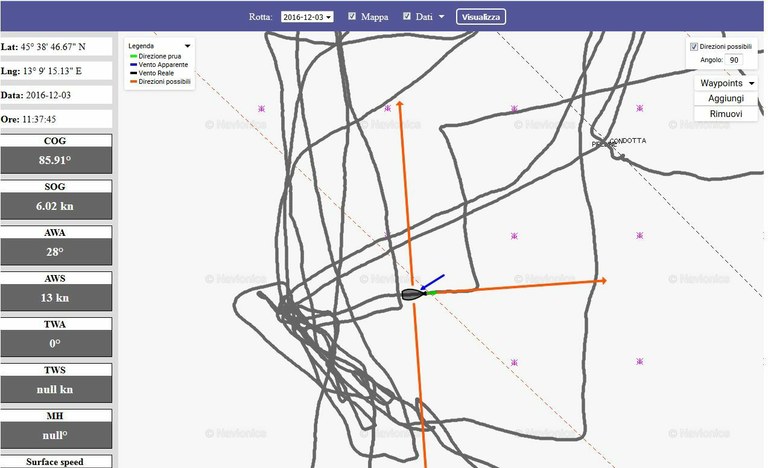Uncheck the Direzioni possibili checkbox

(695, 46)
